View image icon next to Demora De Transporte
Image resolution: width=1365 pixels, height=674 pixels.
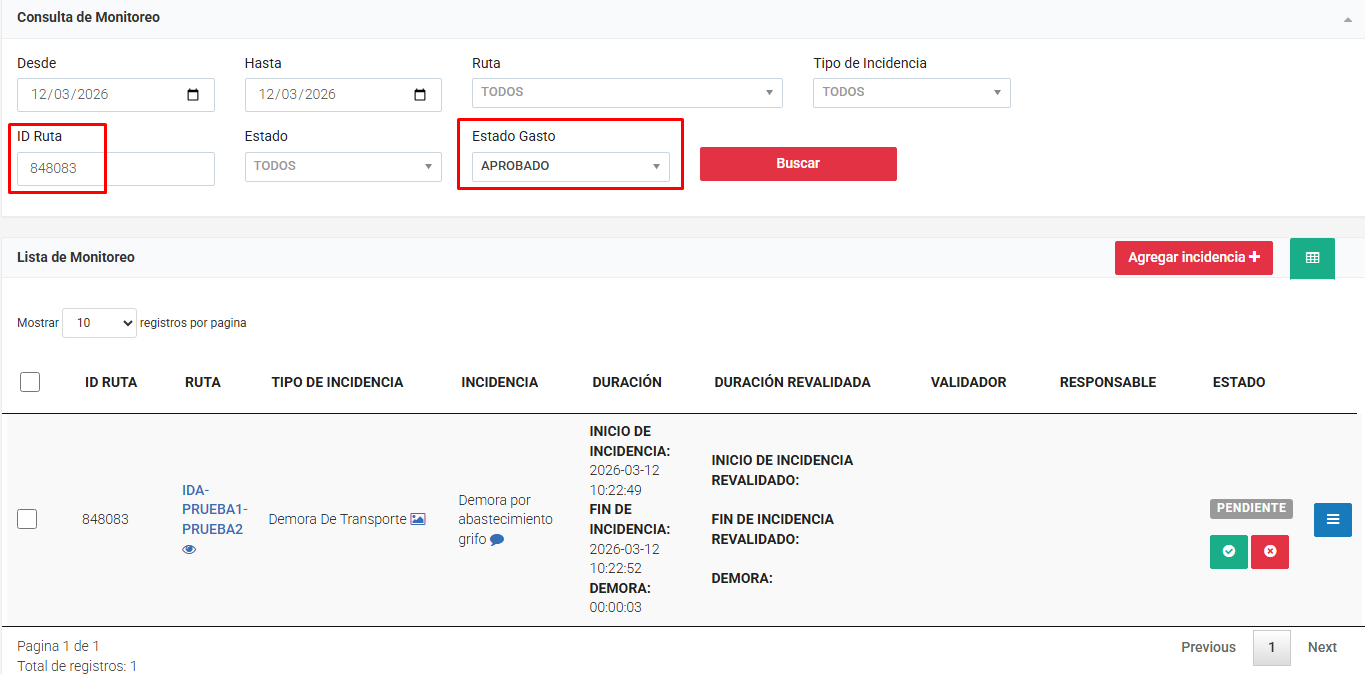point(418,519)
